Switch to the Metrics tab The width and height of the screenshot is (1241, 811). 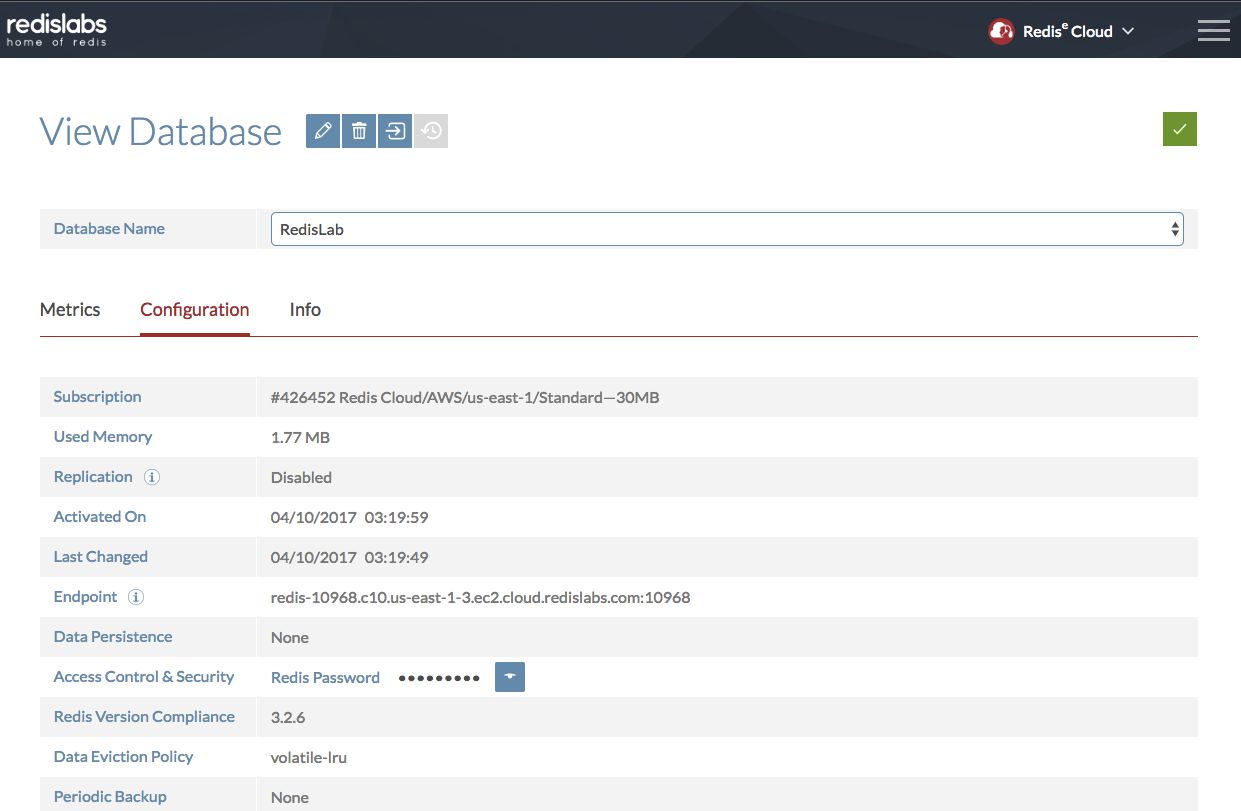tap(70, 310)
